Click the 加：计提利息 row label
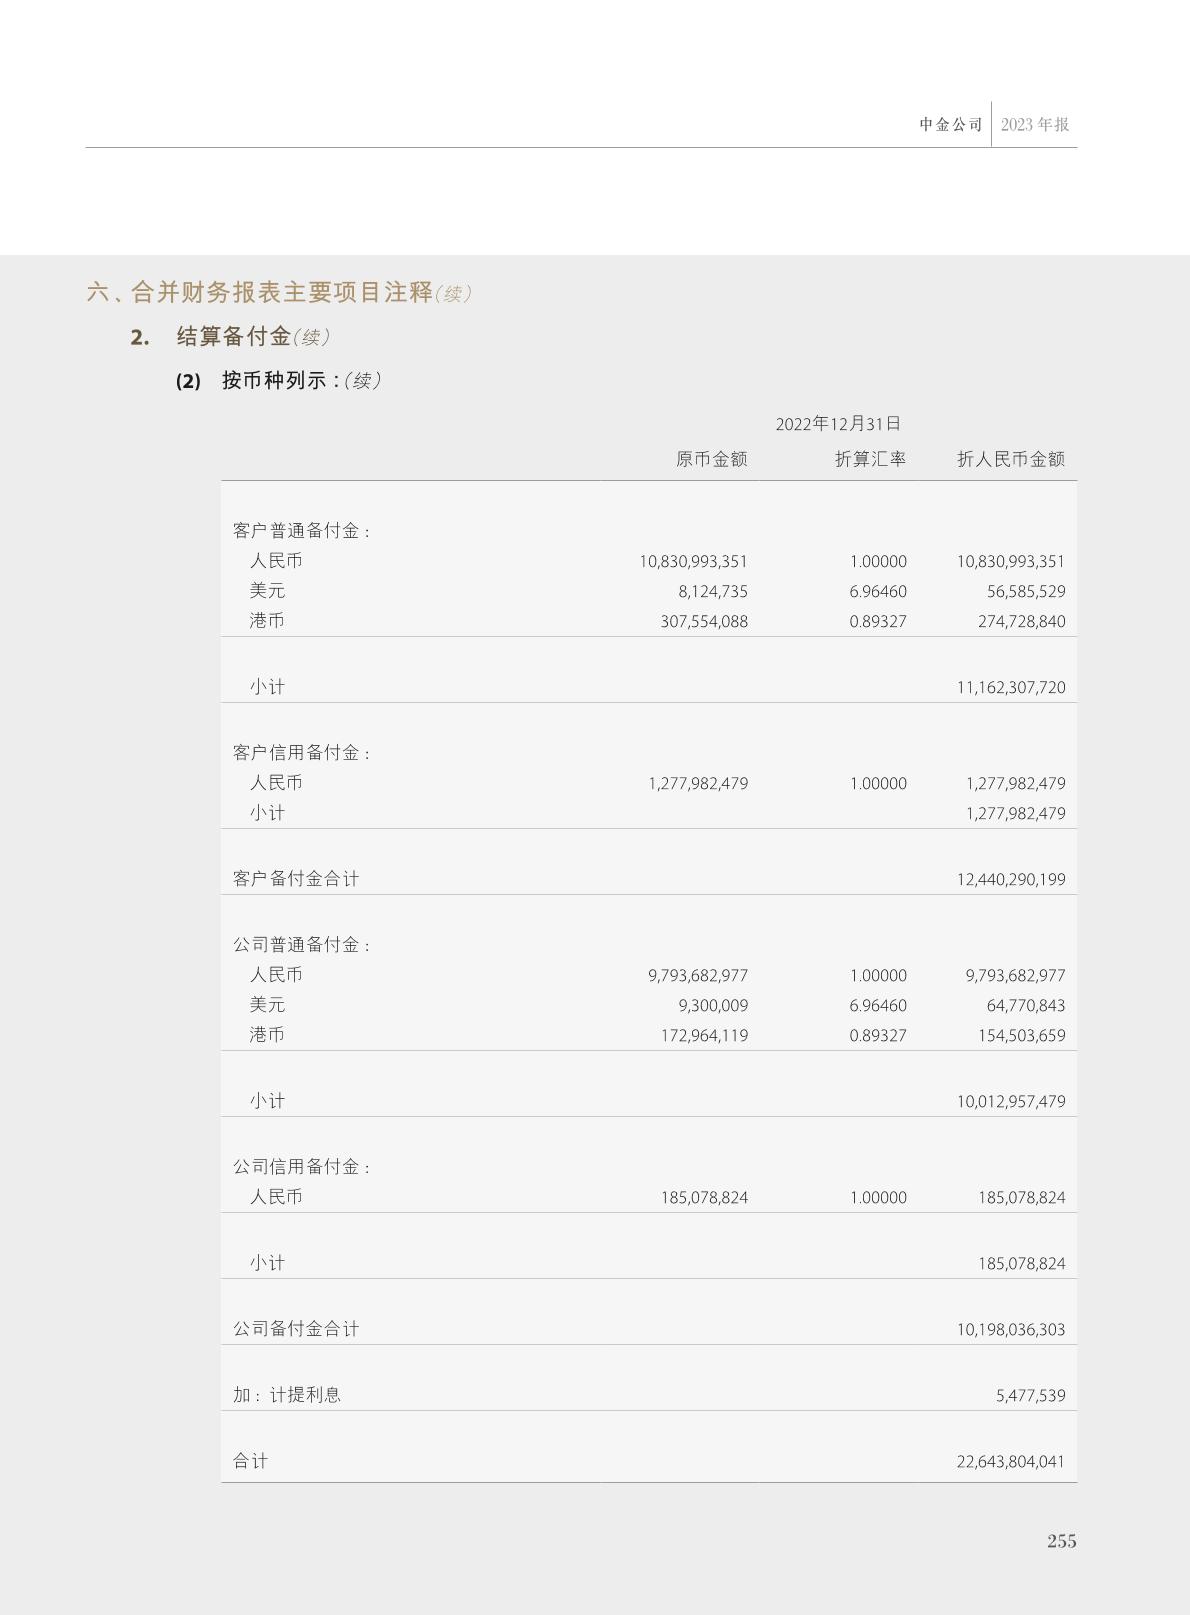1190x1615 pixels. (287, 1395)
